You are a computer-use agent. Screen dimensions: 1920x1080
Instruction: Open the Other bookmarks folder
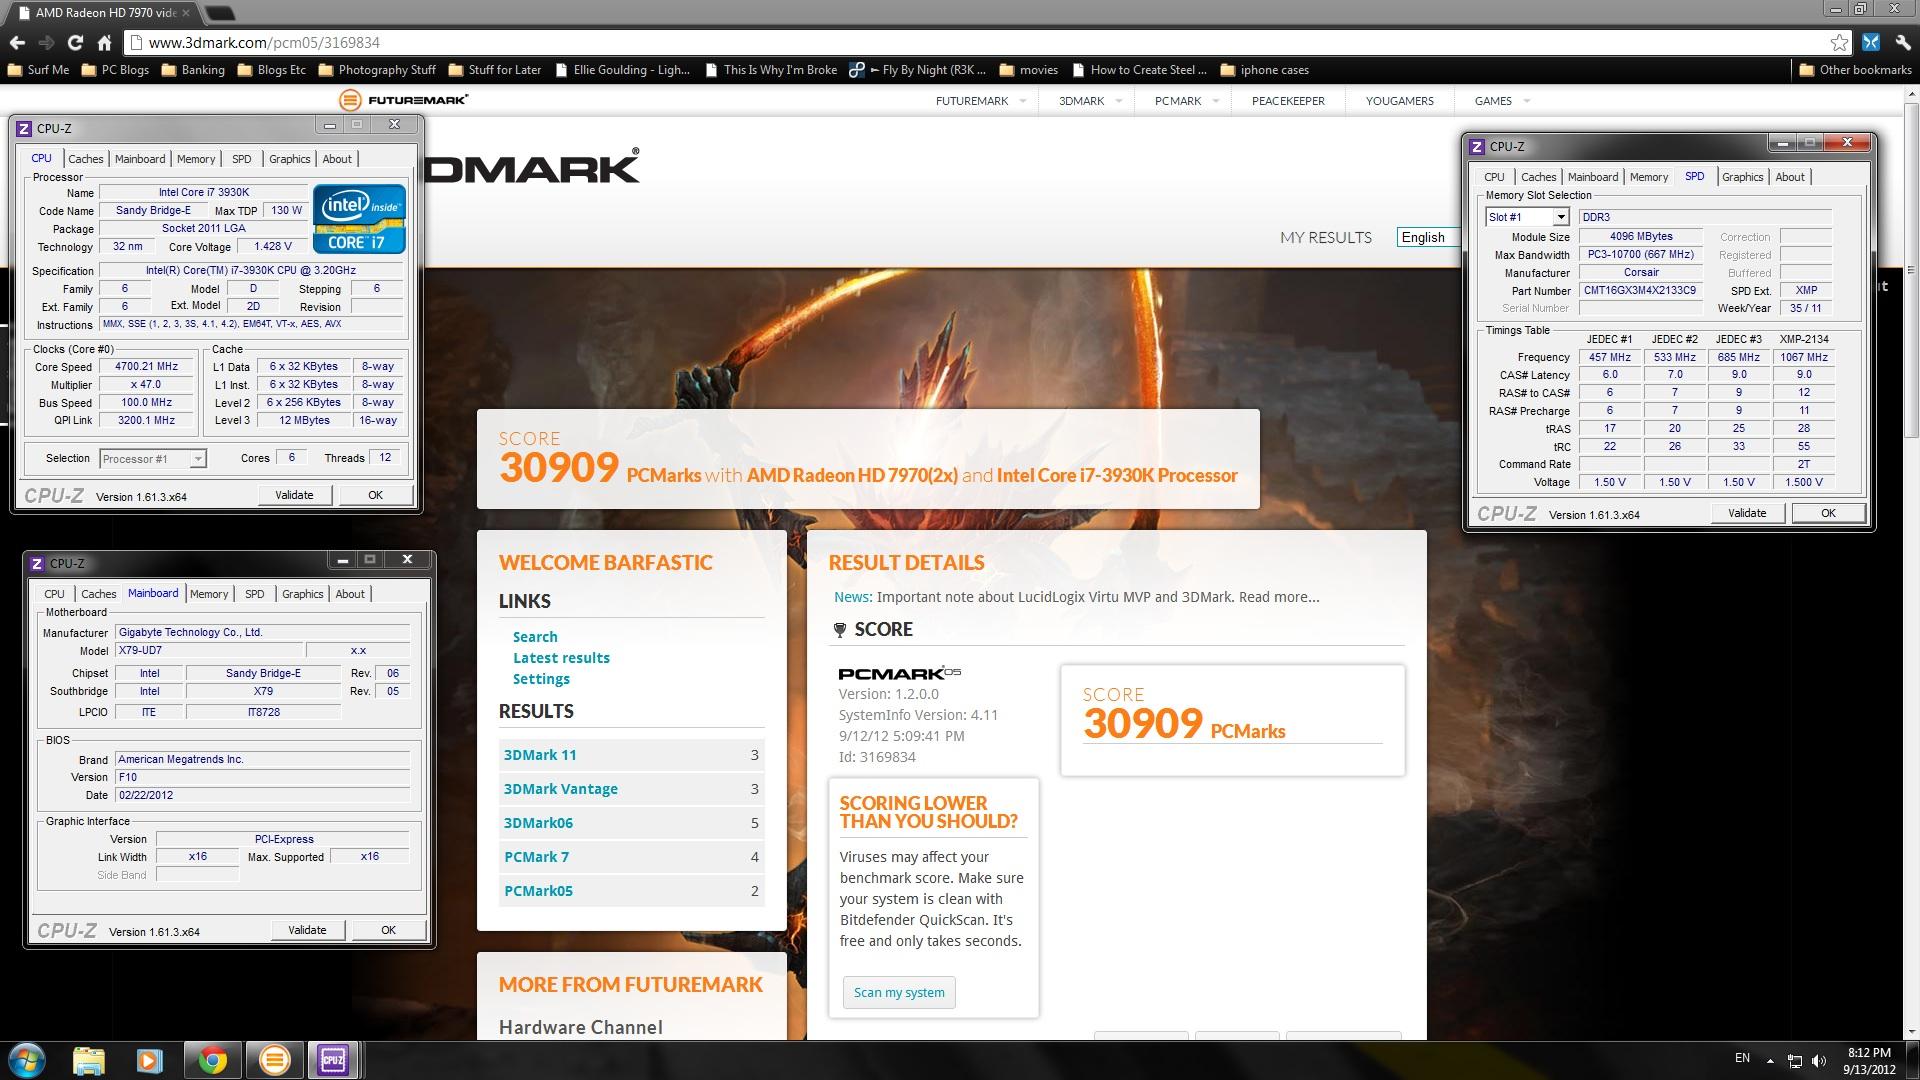click(1855, 70)
